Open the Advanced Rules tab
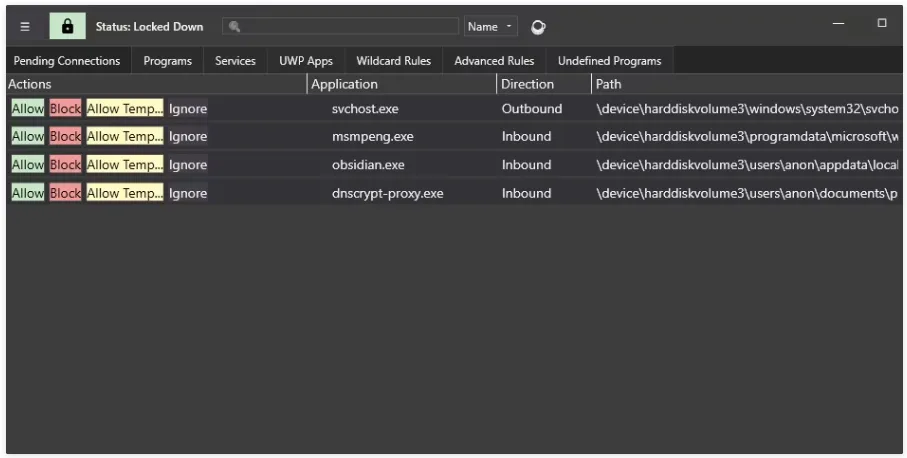The width and height of the screenshot is (907, 458). pyautogui.click(x=494, y=61)
